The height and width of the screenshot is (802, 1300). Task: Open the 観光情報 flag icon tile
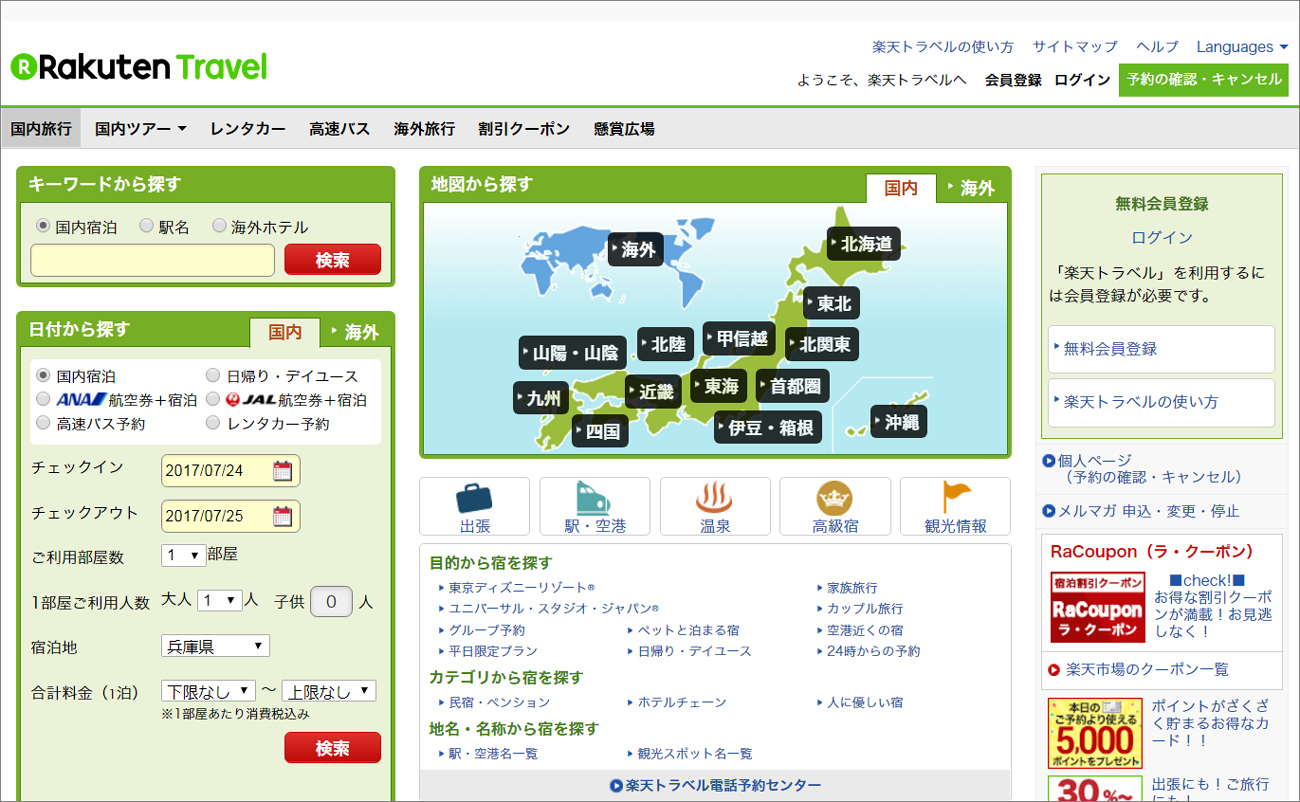point(955,506)
